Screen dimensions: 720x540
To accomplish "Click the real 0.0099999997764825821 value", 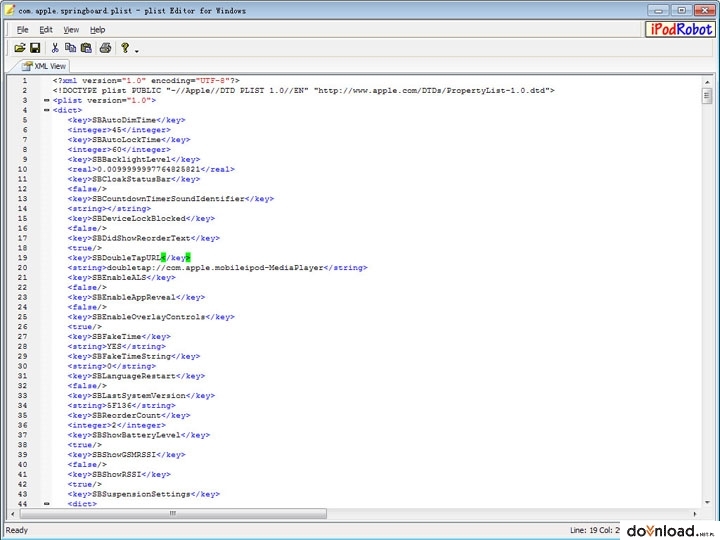I will click(x=151, y=169).
